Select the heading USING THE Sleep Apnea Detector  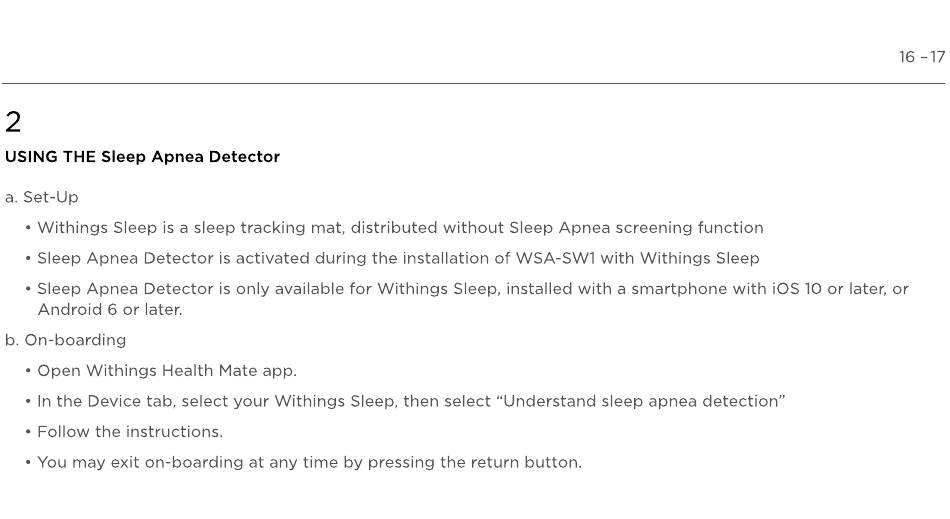click(142, 157)
